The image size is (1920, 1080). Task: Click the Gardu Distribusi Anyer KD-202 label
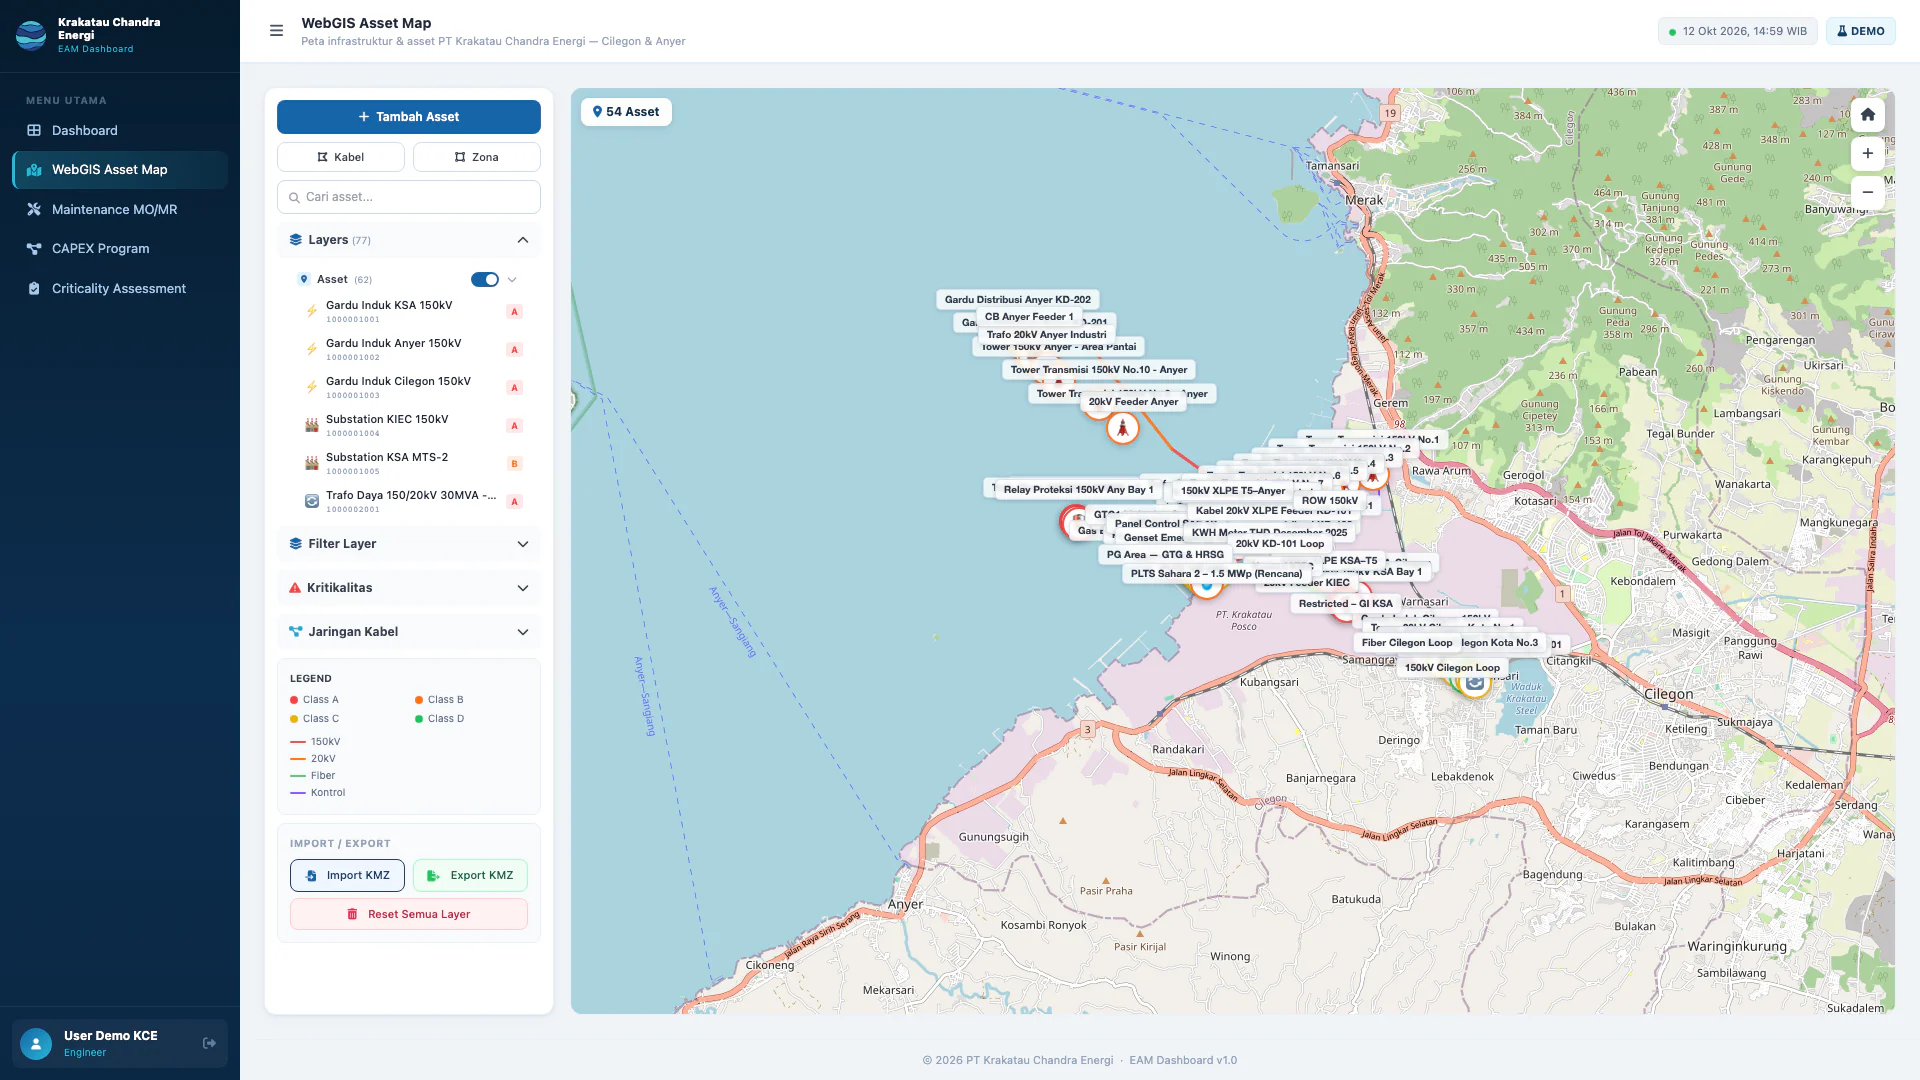point(1018,299)
